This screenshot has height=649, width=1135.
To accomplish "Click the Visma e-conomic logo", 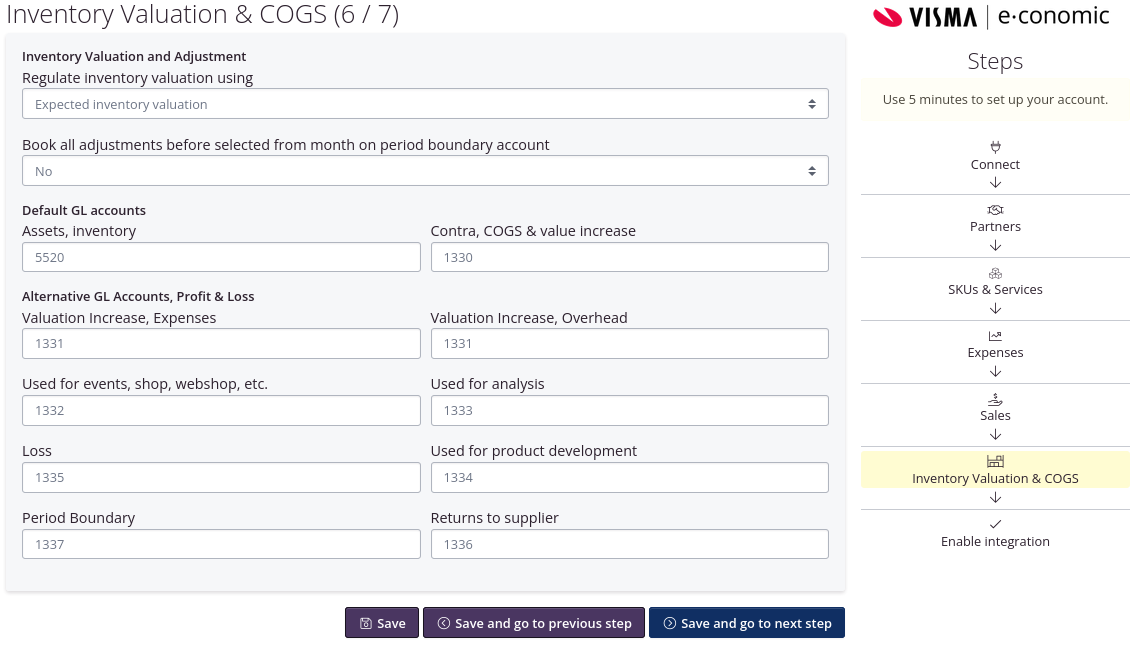I will point(991,17).
